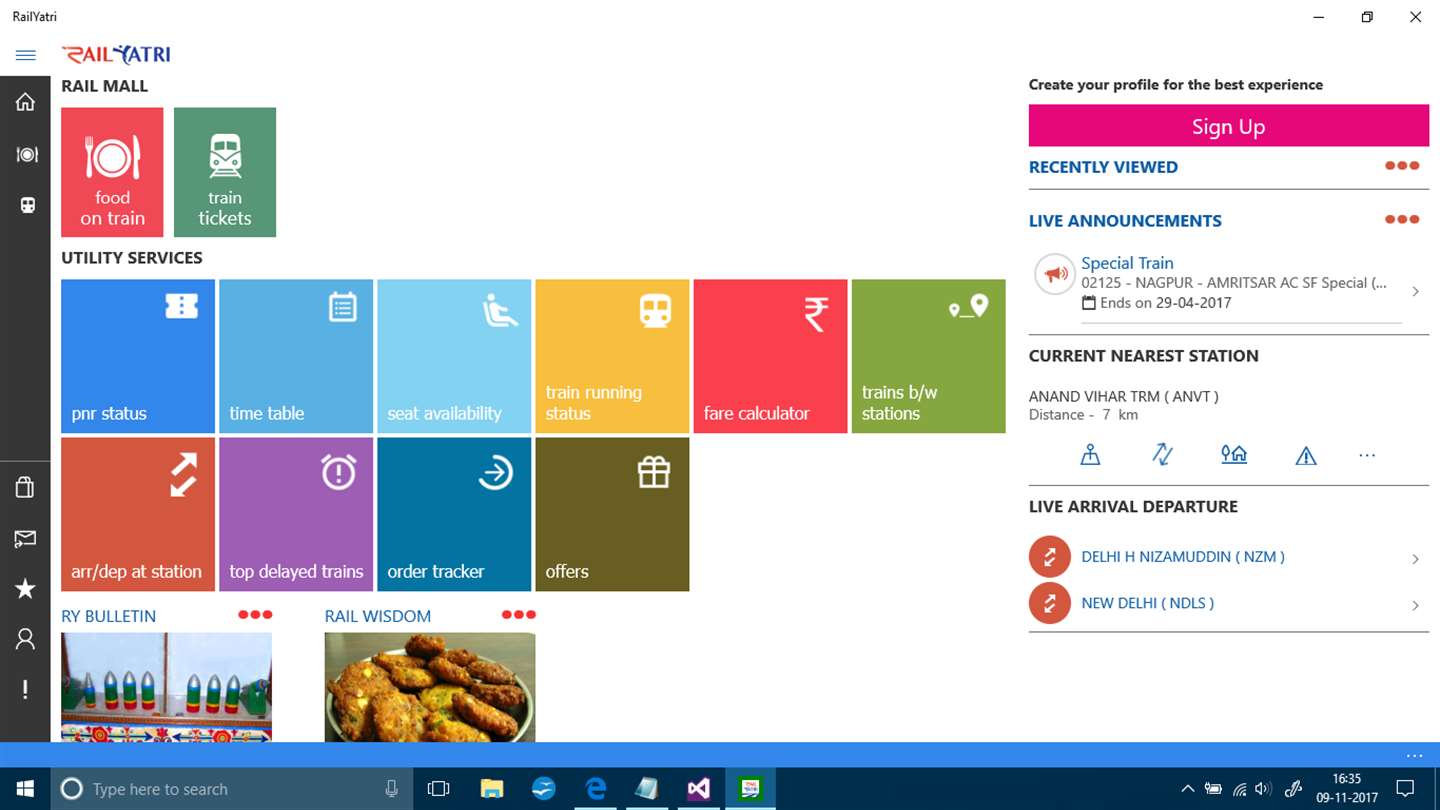Open the food on train tile
The width and height of the screenshot is (1440, 810).
(x=112, y=172)
